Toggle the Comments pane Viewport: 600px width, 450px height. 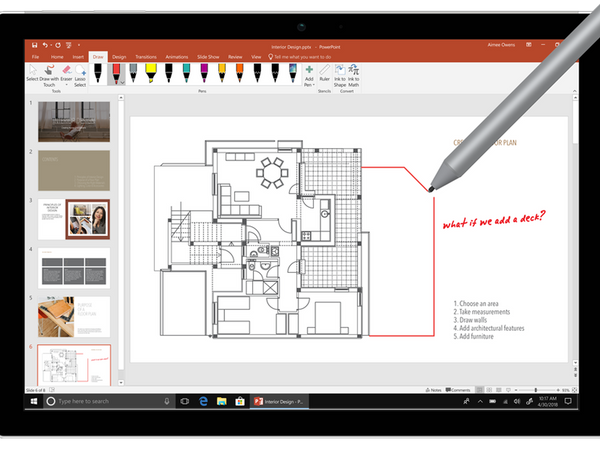[x=458, y=390]
